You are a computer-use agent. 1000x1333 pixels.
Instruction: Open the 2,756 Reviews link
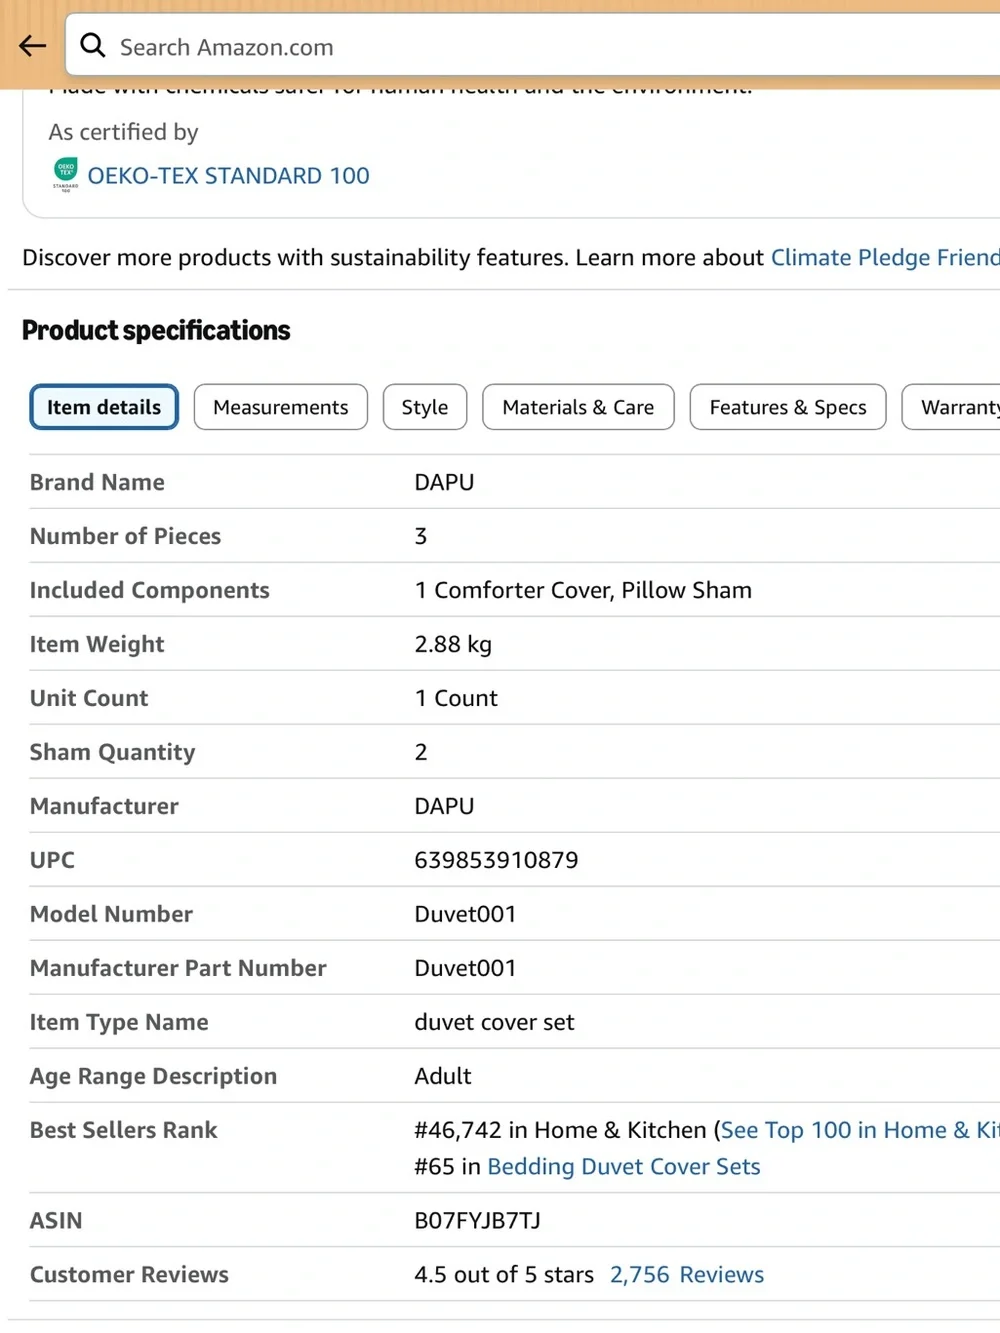[687, 1275]
